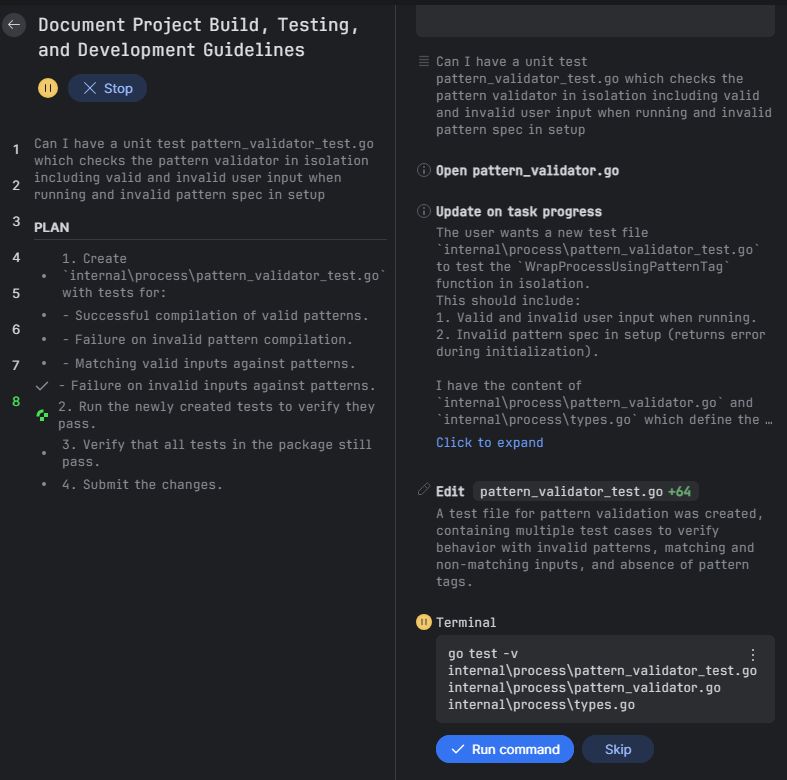Click the checkmark beside Failure on invalid inputs
The image size is (787, 780).
42,385
